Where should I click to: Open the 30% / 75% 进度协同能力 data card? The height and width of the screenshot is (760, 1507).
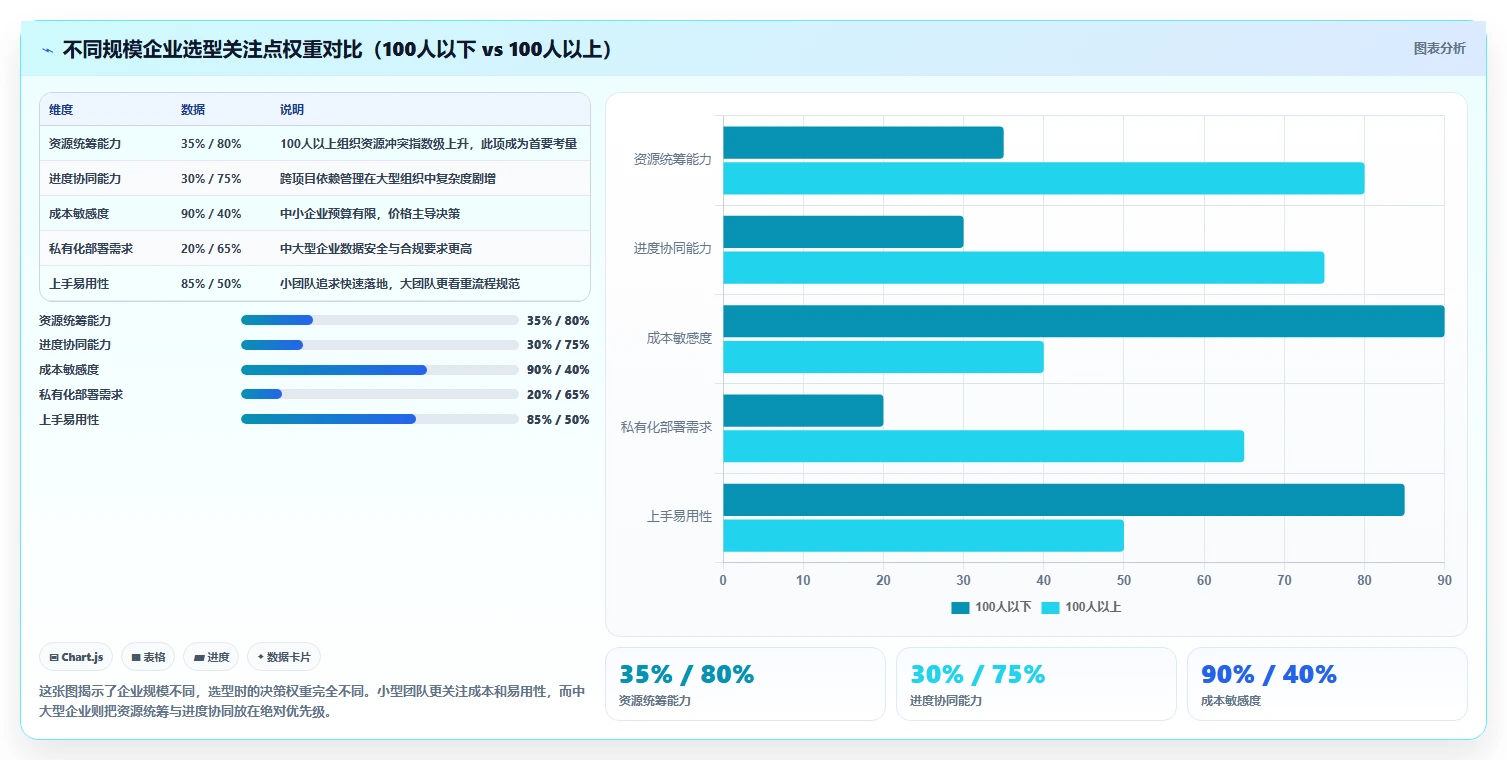[x=1036, y=684]
